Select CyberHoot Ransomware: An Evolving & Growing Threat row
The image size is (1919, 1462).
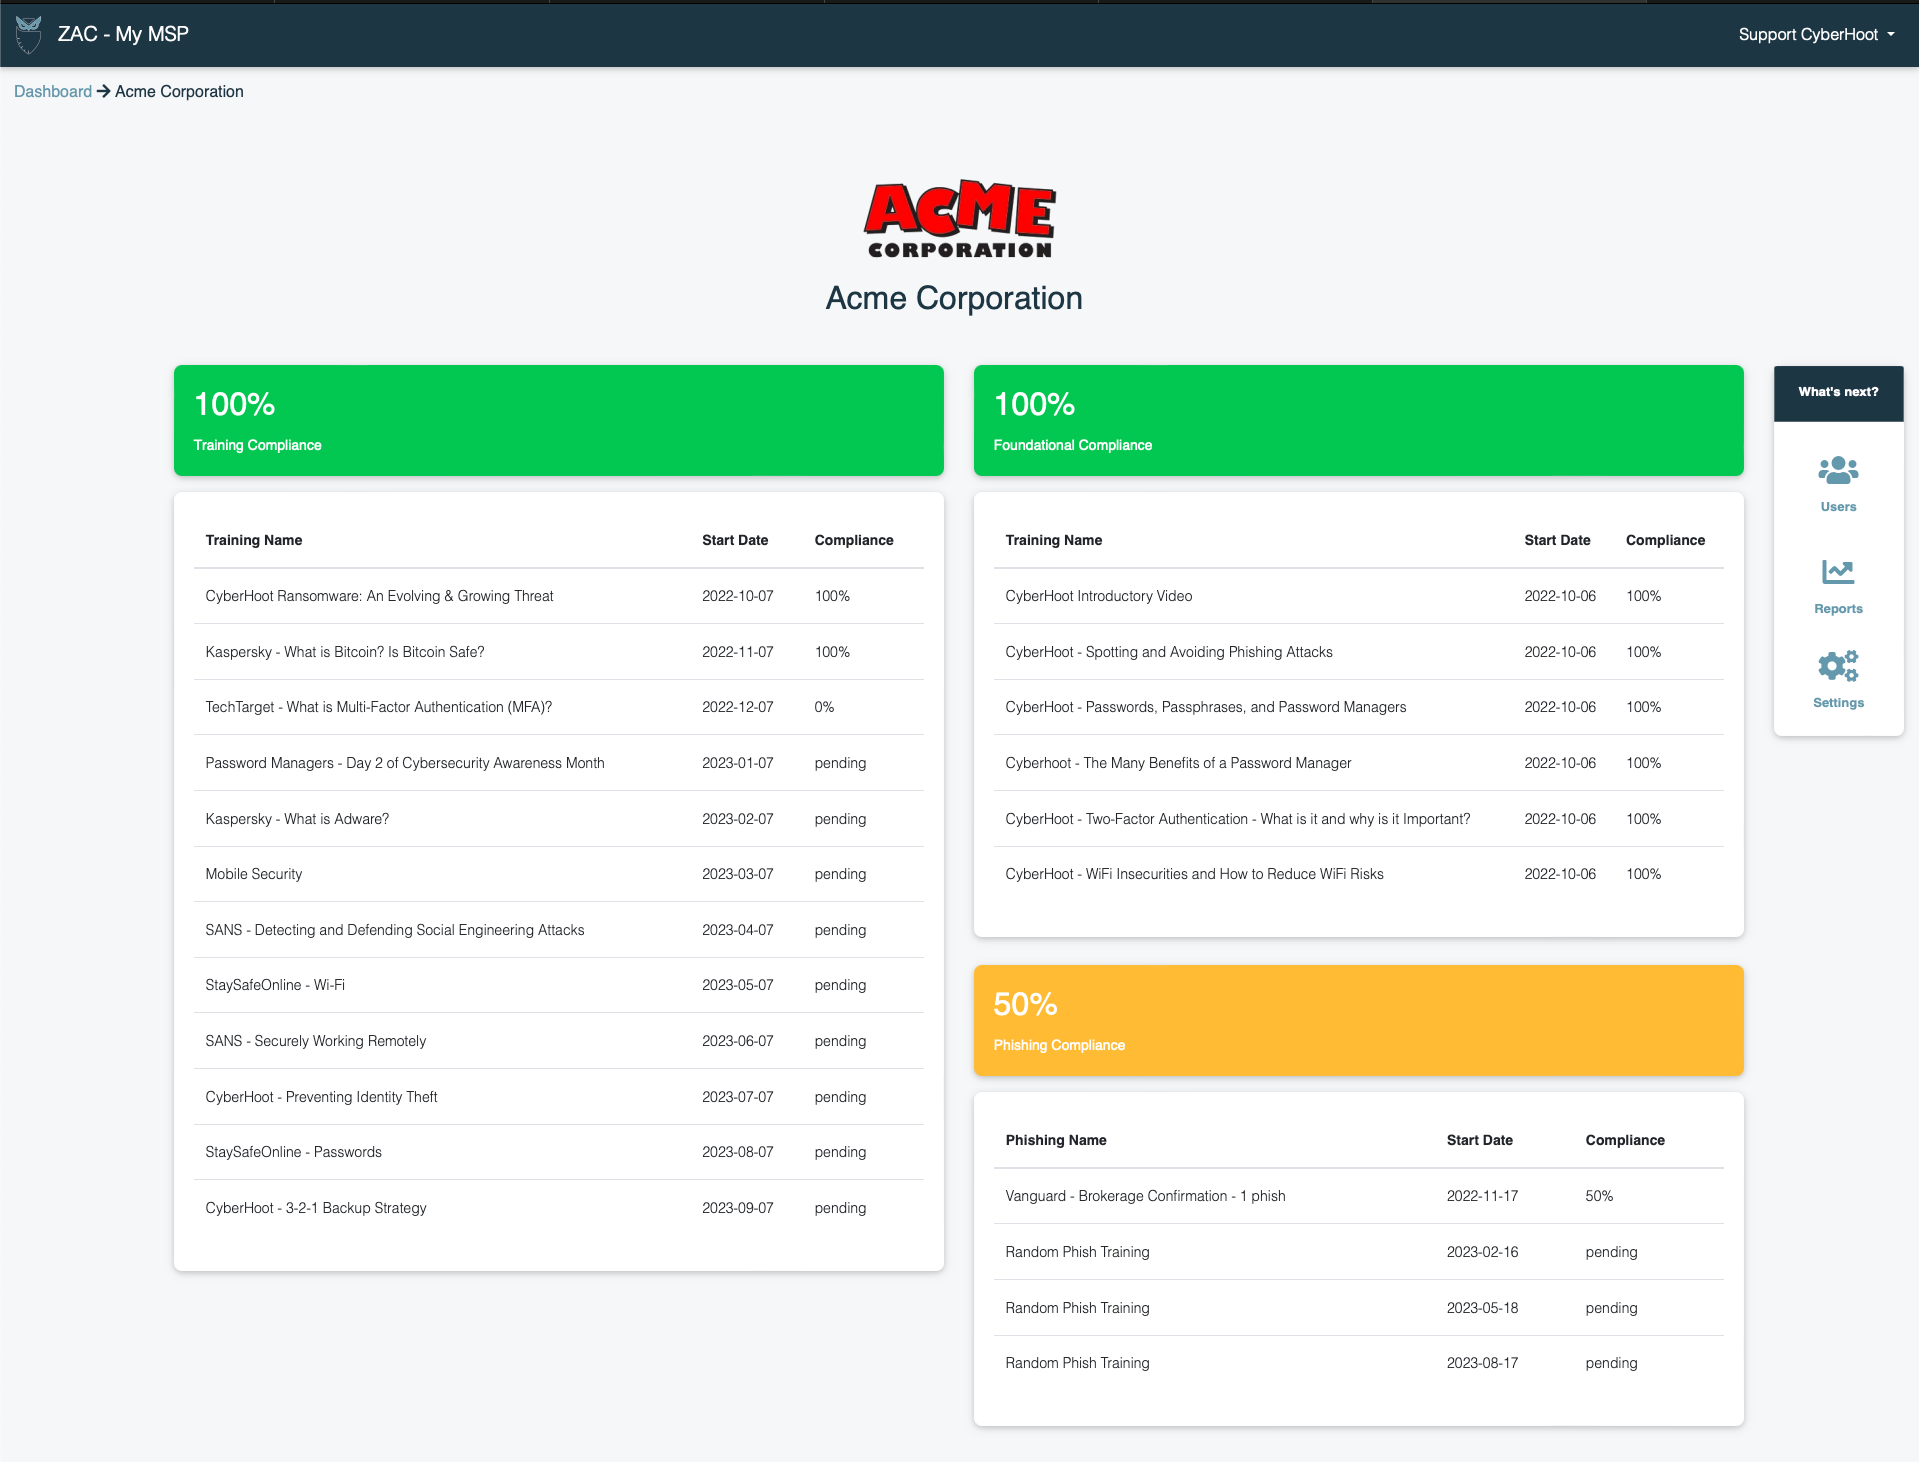[x=558, y=596]
